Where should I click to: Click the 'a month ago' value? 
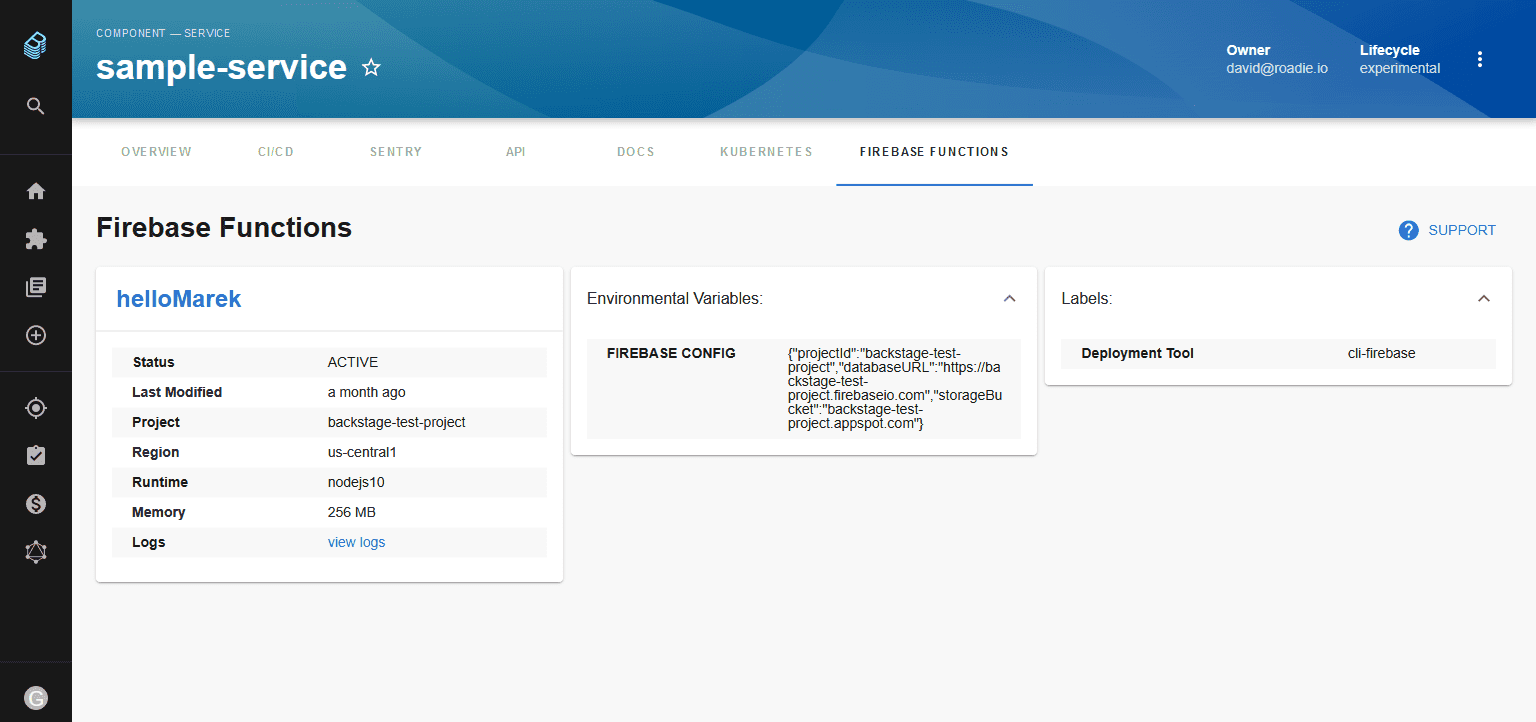coord(367,392)
